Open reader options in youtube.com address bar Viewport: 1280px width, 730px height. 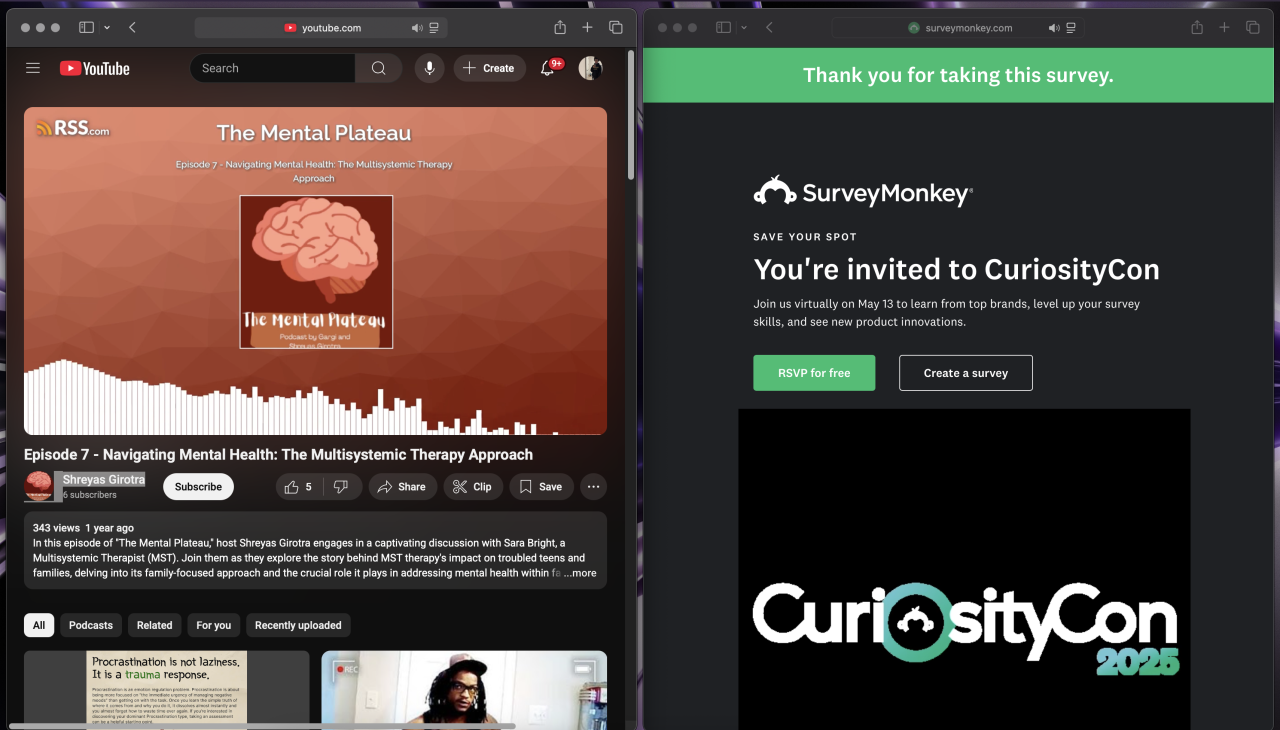coord(434,28)
